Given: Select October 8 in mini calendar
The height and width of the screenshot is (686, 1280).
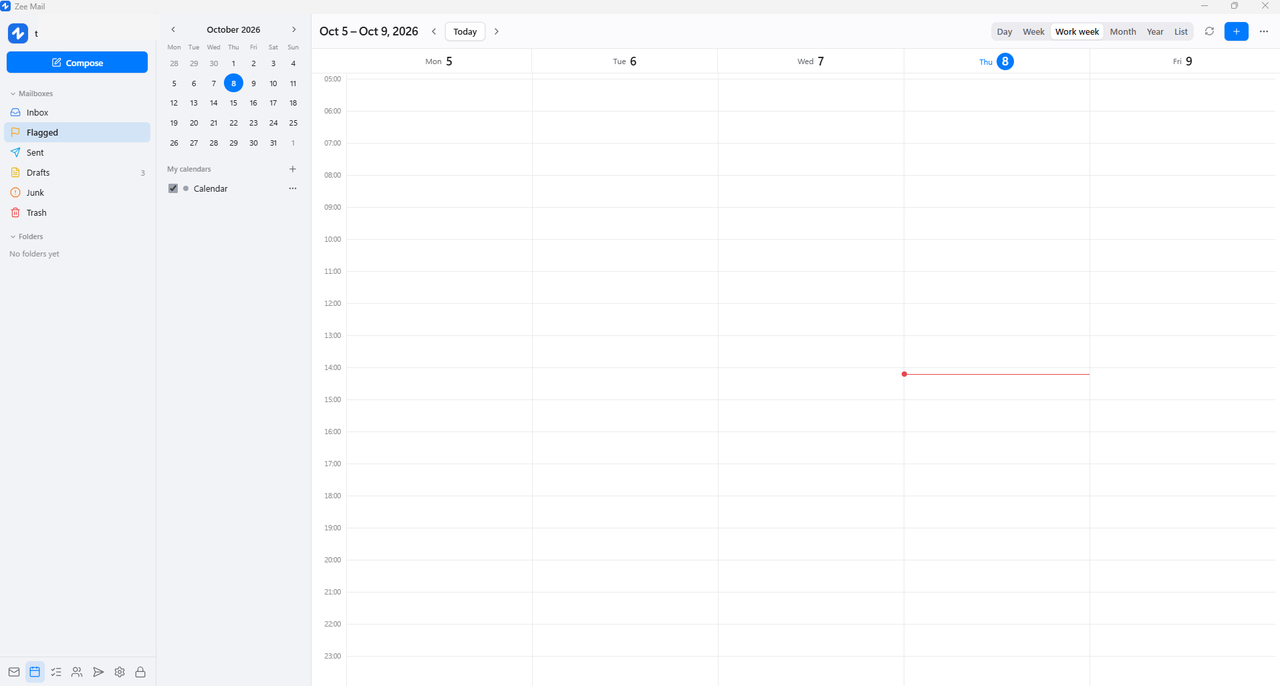Looking at the screenshot, I should [233, 83].
